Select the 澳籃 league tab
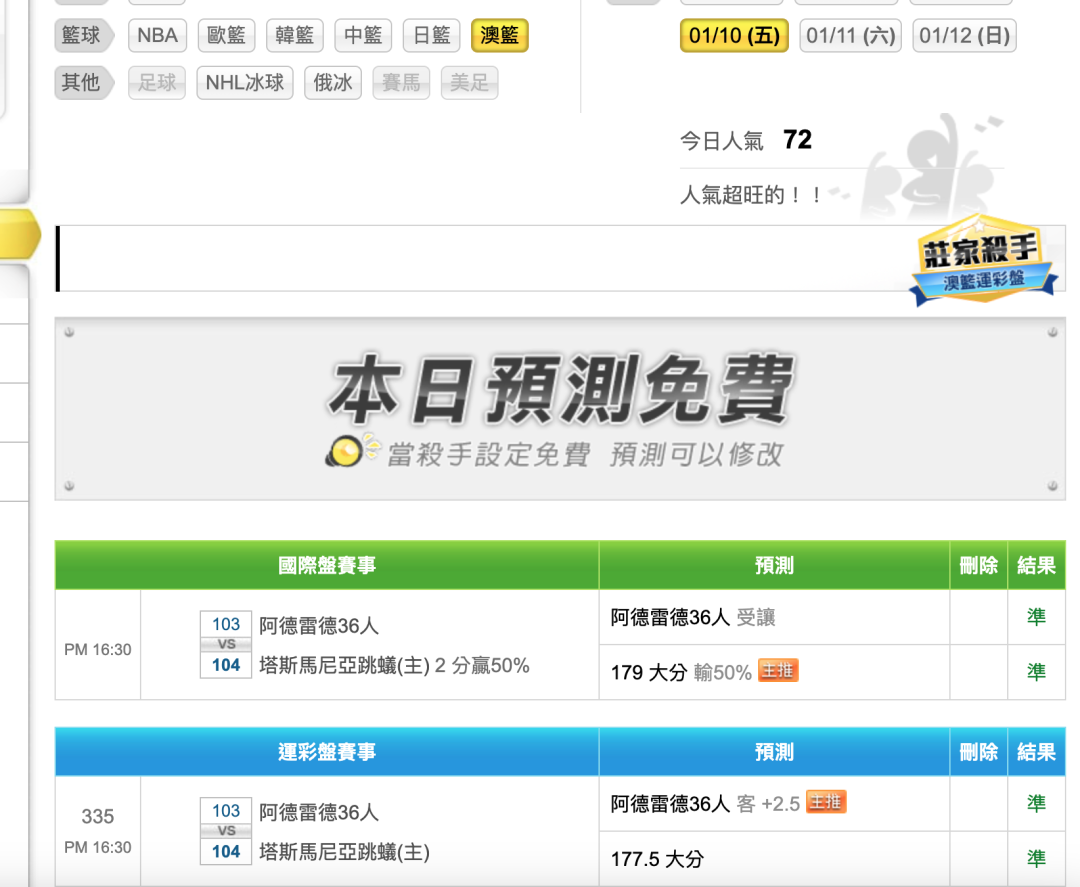The image size is (1080, 887). tap(499, 36)
